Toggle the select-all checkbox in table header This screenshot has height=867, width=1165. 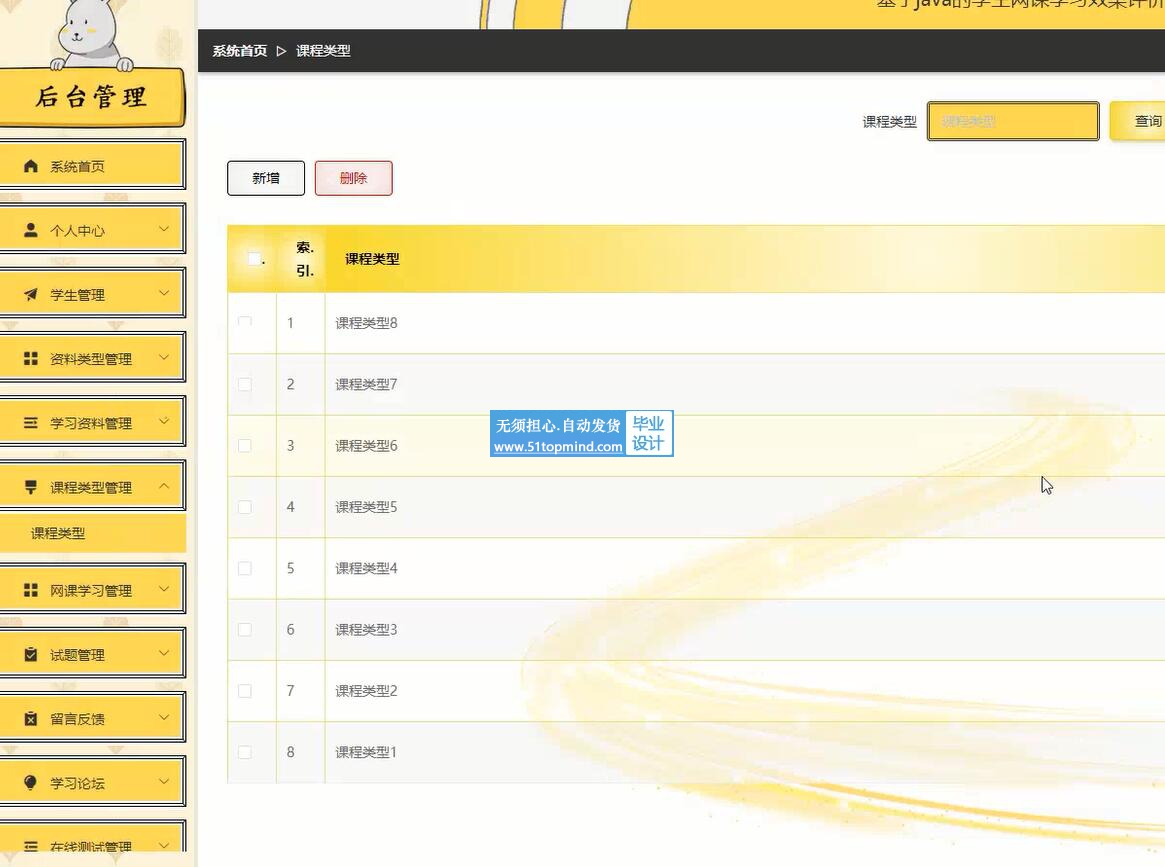click(x=254, y=259)
